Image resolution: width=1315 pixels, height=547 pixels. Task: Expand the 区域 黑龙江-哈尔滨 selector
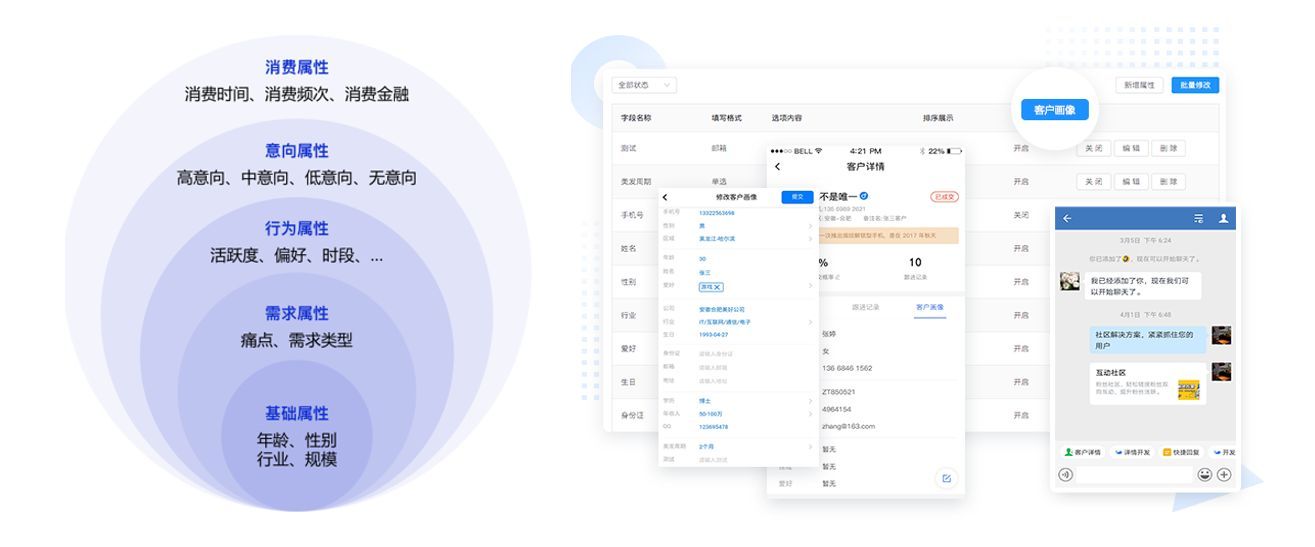(810, 239)
